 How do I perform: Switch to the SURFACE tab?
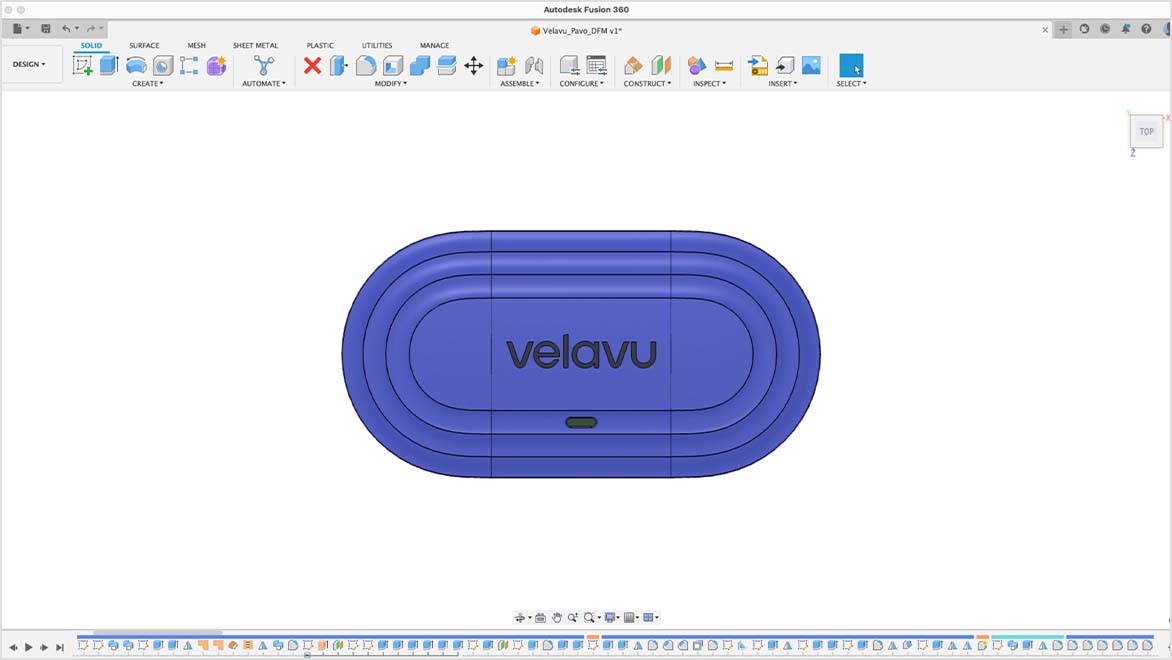[144, 46]
